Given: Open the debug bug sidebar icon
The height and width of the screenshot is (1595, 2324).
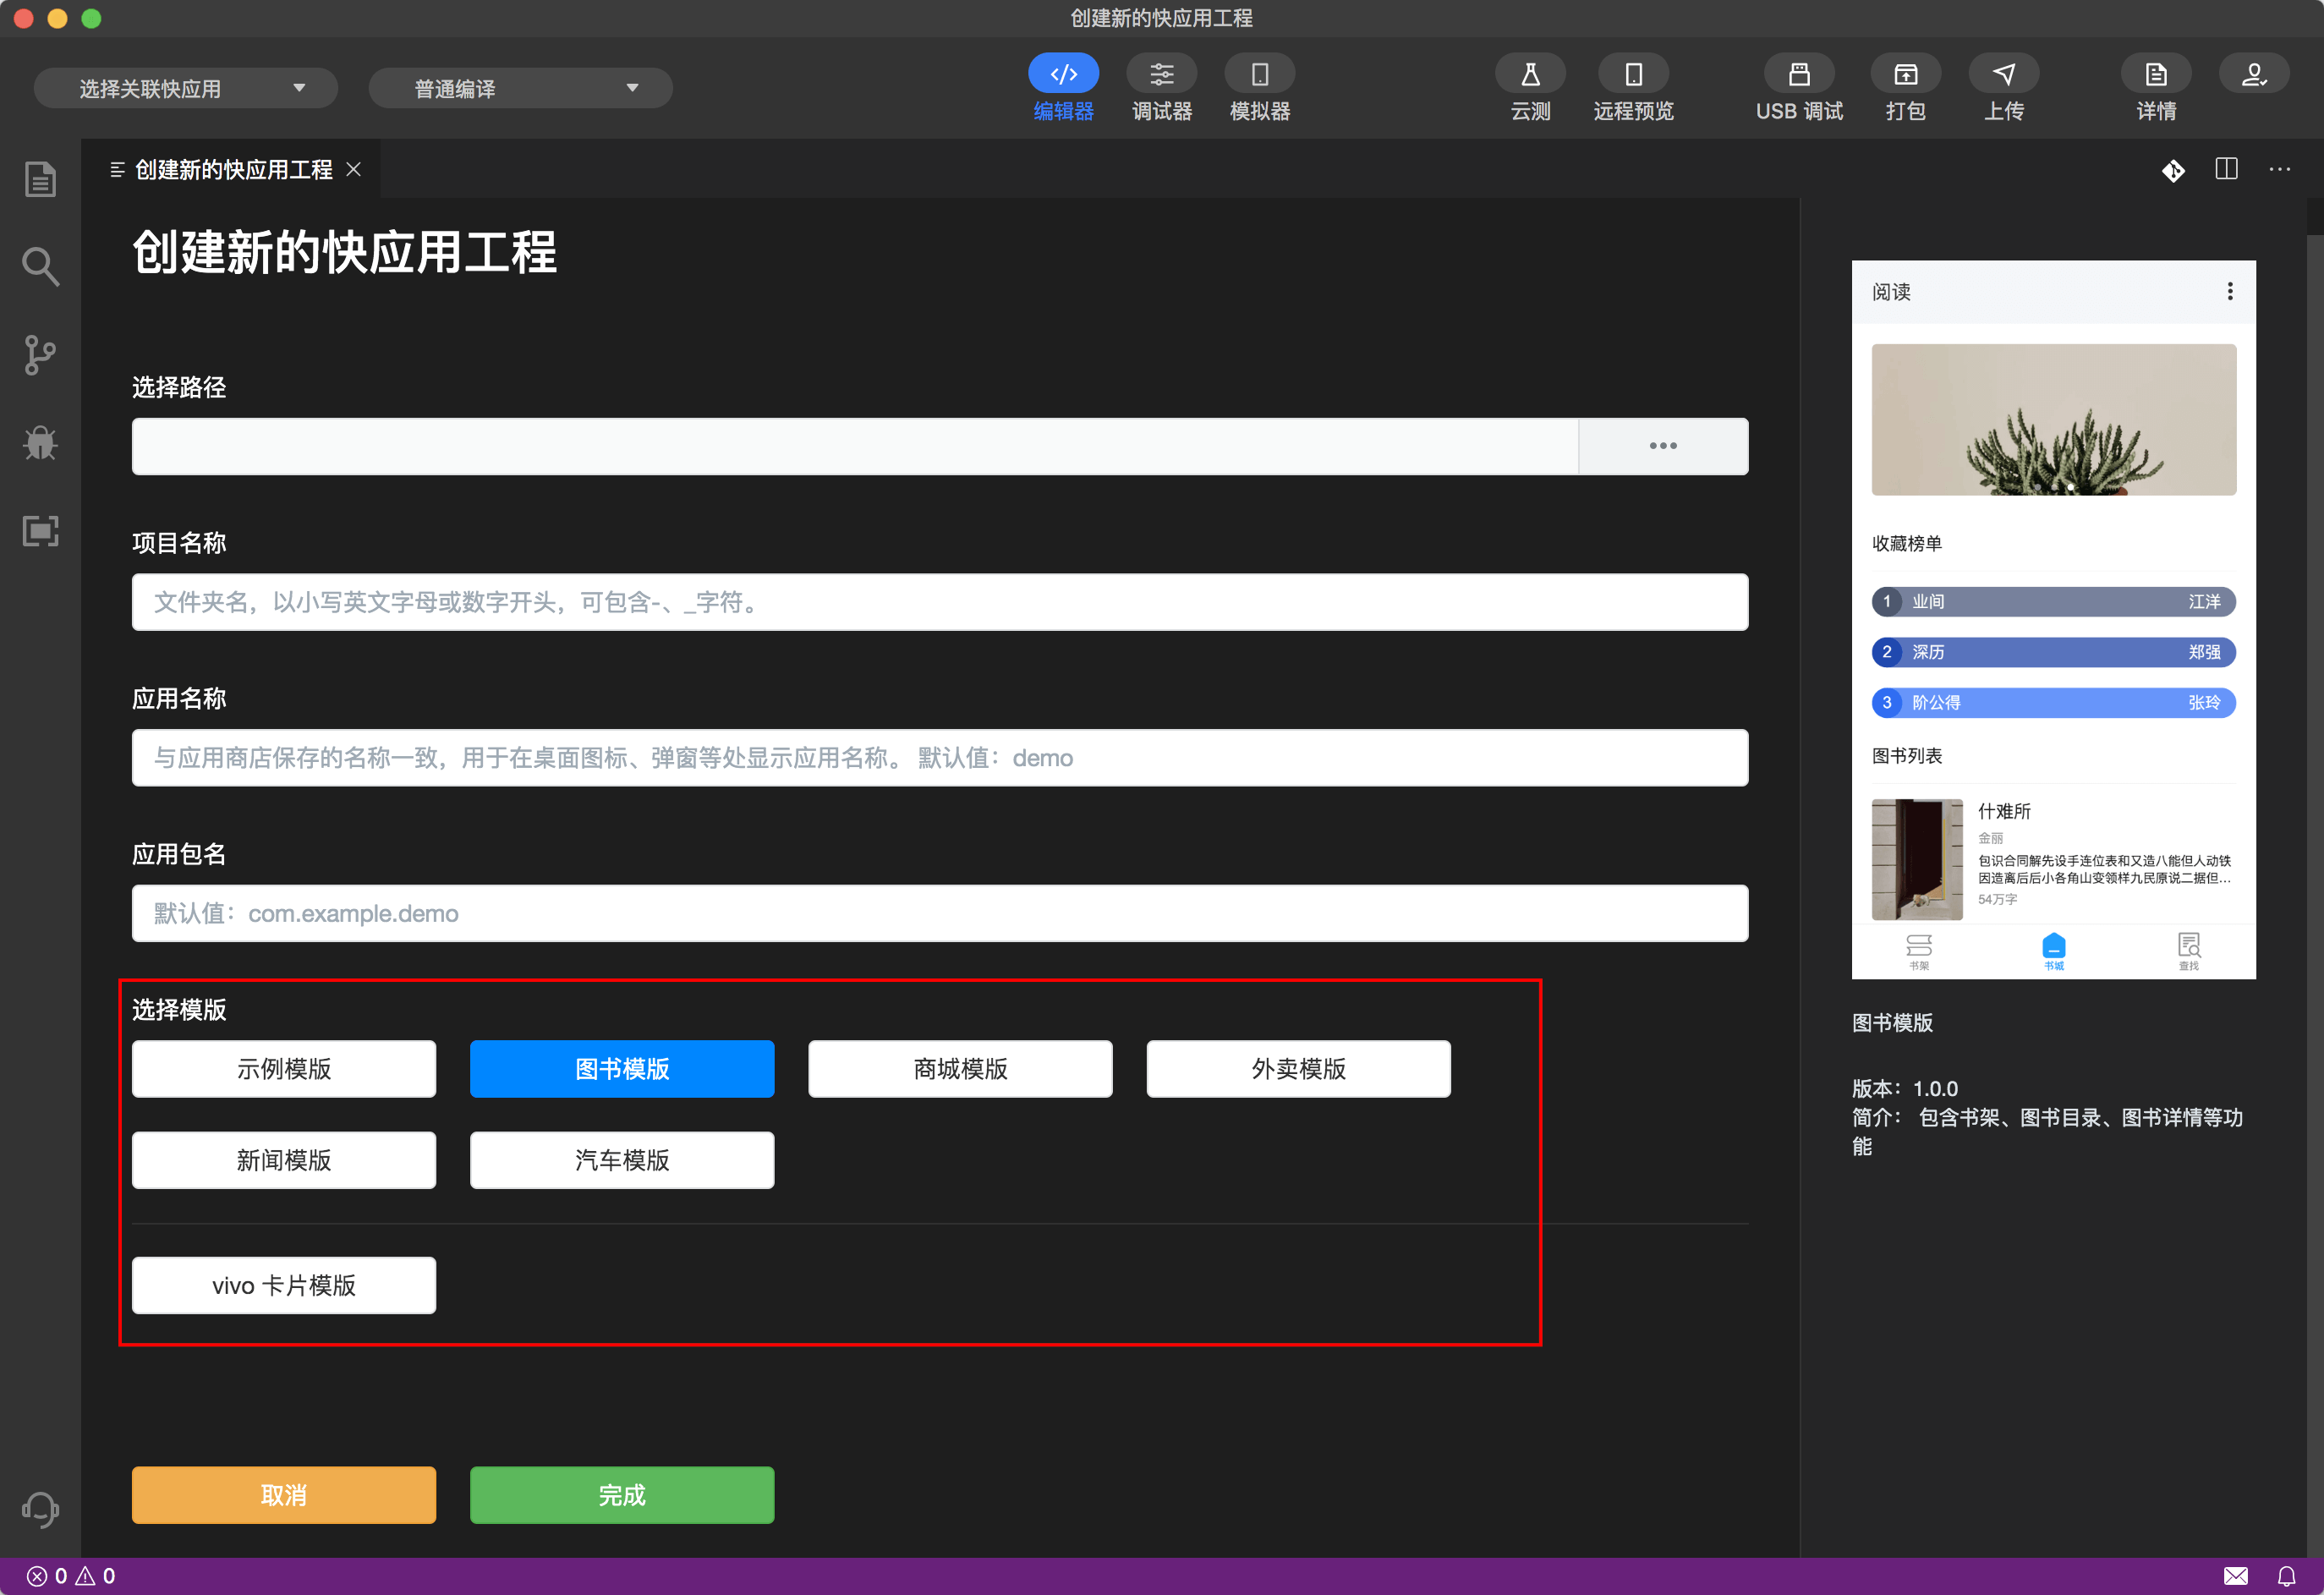Looking at the screenshot, I should 40,443.
